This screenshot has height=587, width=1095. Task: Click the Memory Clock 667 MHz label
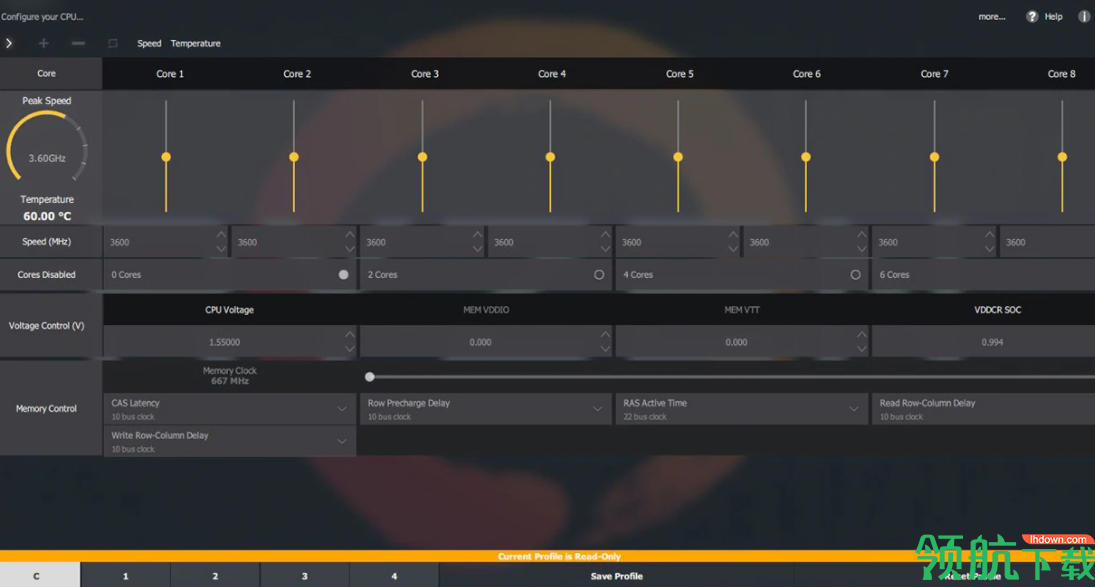[230, 376]
